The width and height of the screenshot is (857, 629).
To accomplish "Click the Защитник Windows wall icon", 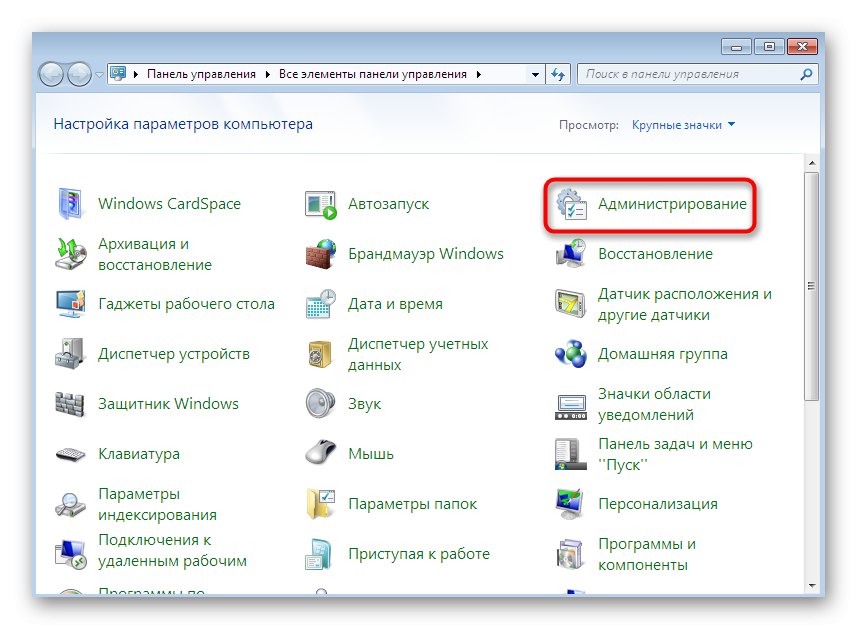I will (x=70, y=404).
